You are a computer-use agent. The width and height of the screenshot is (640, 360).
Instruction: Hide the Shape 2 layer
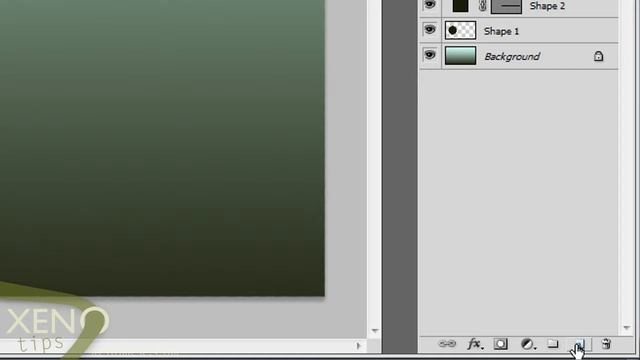(429, 5)
